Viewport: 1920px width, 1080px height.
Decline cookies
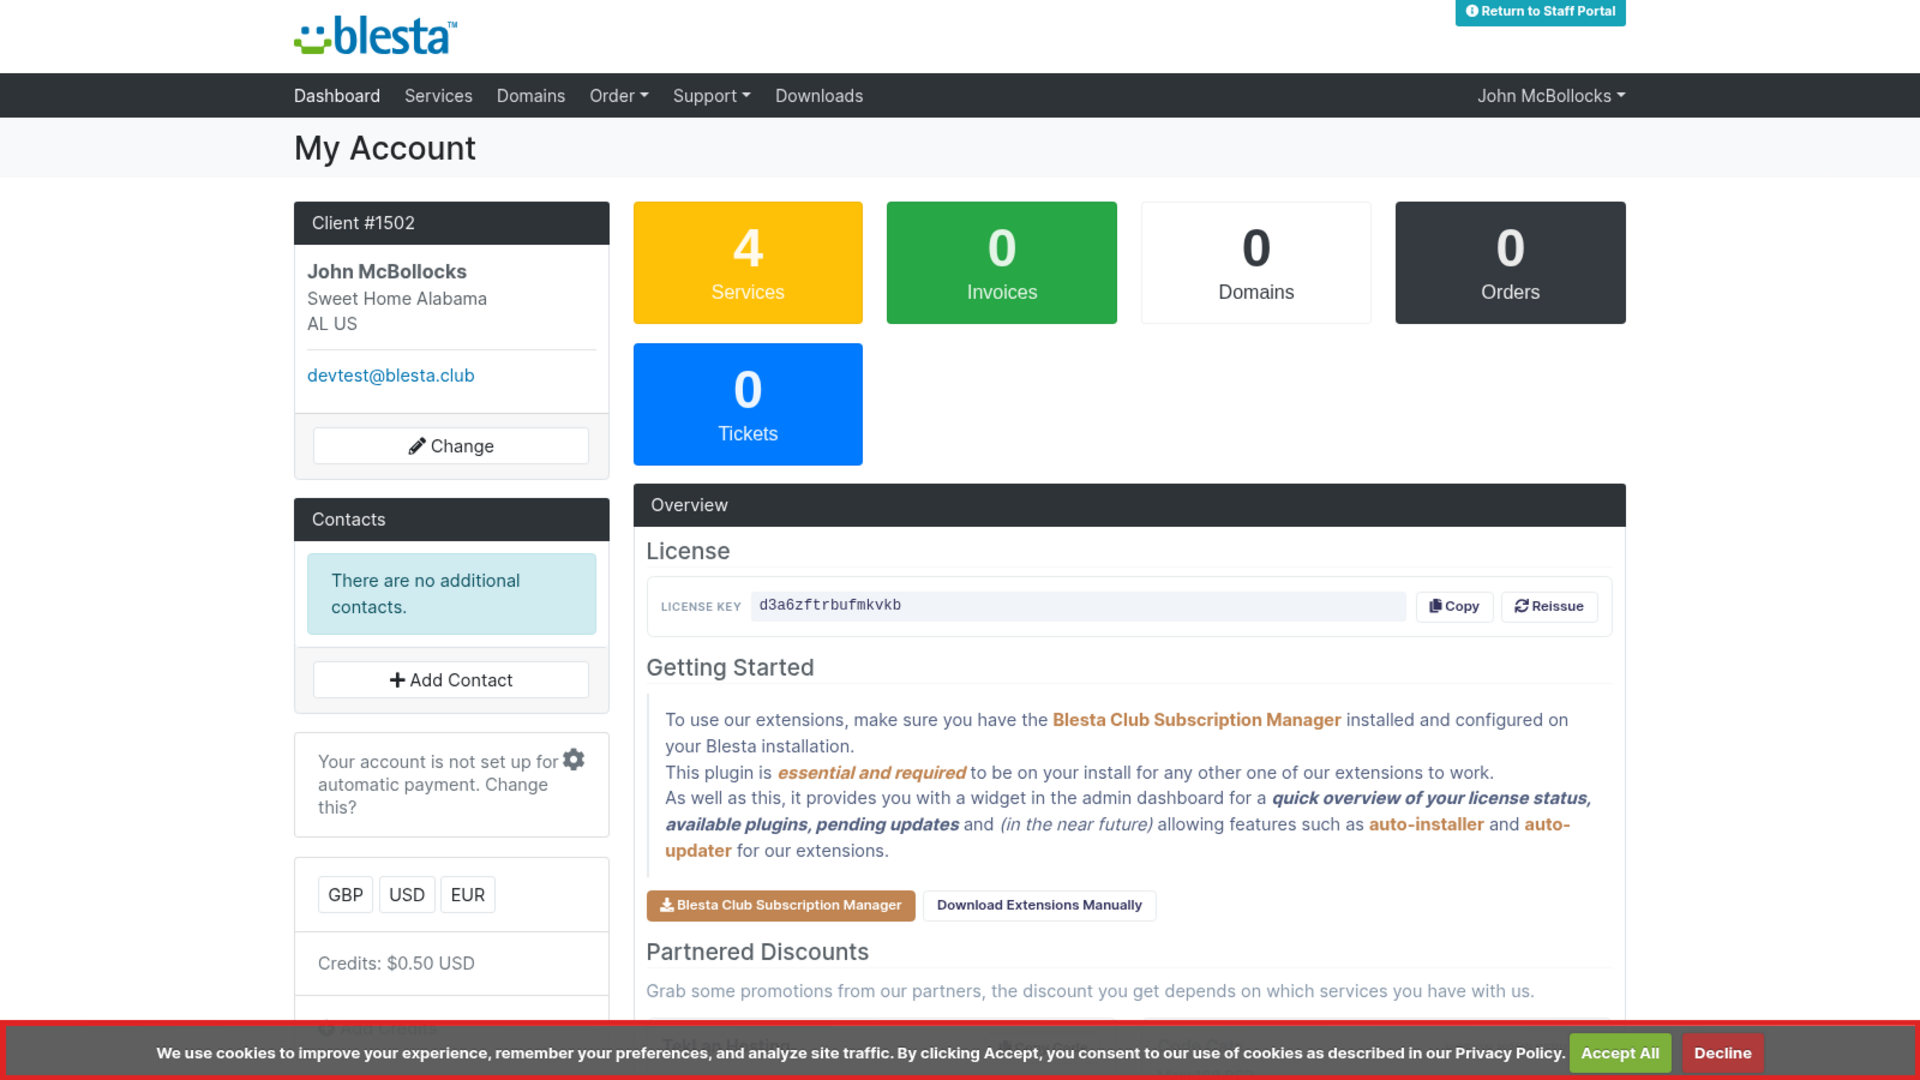1722,1053
